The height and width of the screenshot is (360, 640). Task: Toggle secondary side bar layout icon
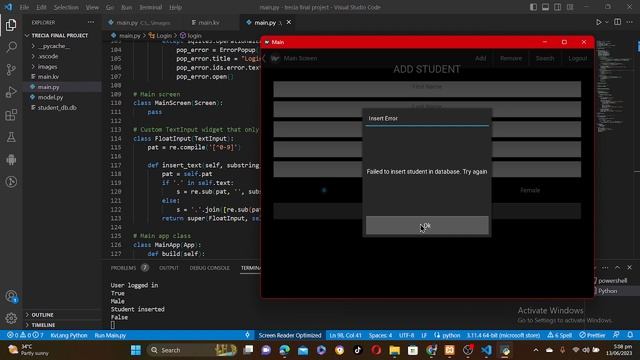(558, 7)
